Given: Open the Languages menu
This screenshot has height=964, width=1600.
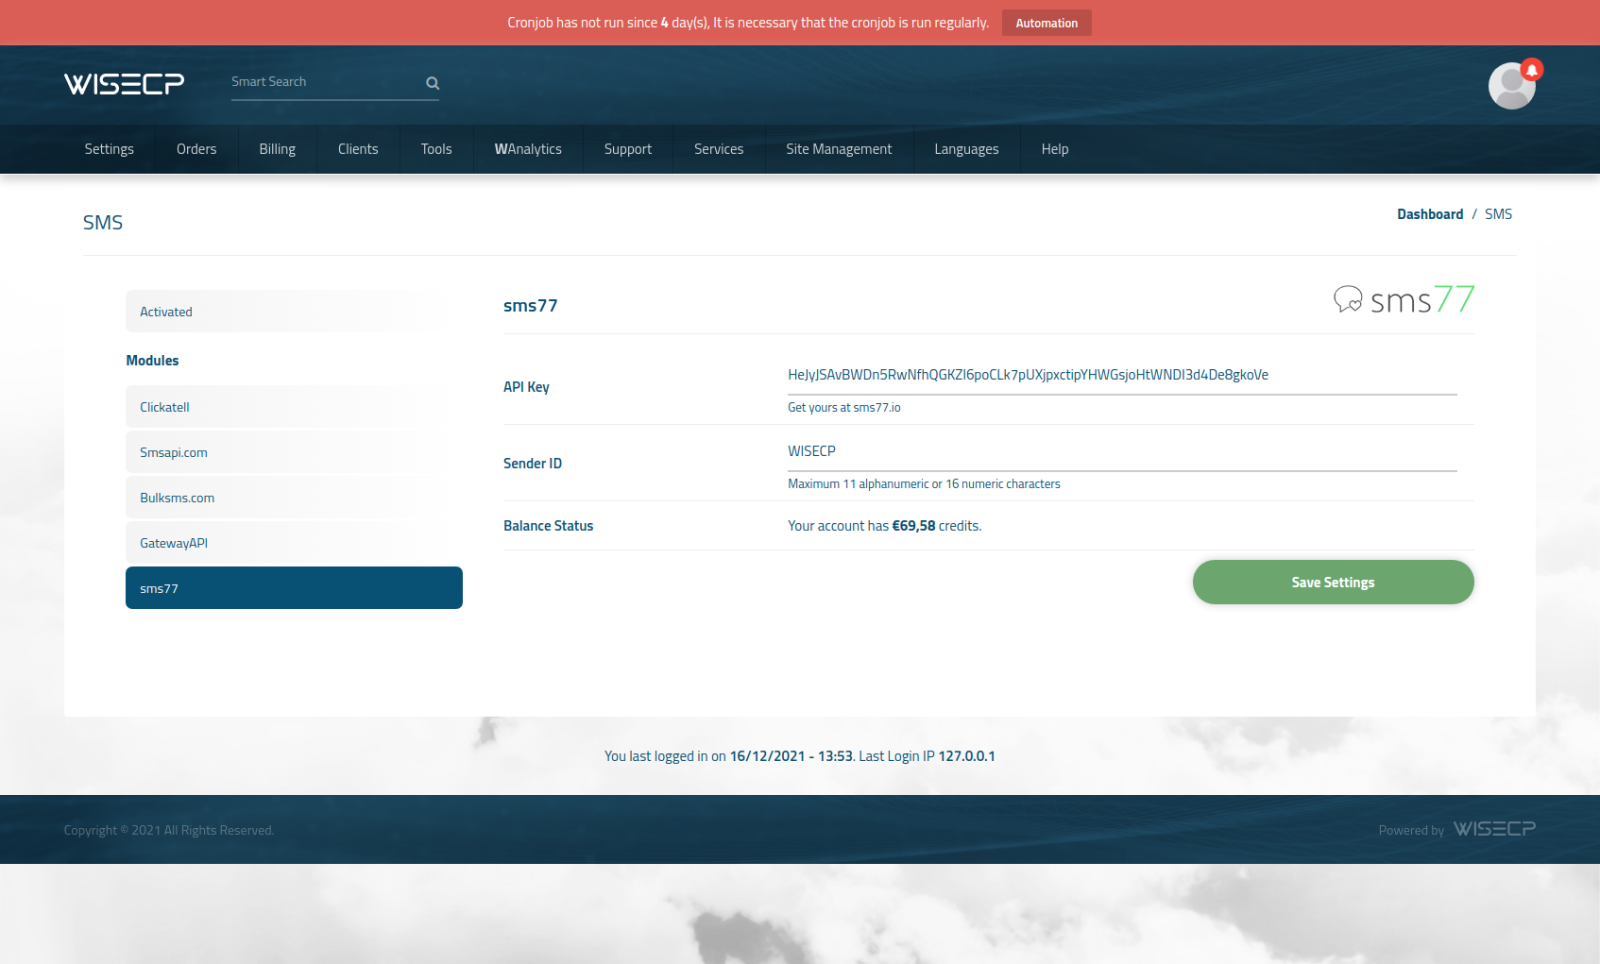Looking at the screenshot, I should [966, 149].
